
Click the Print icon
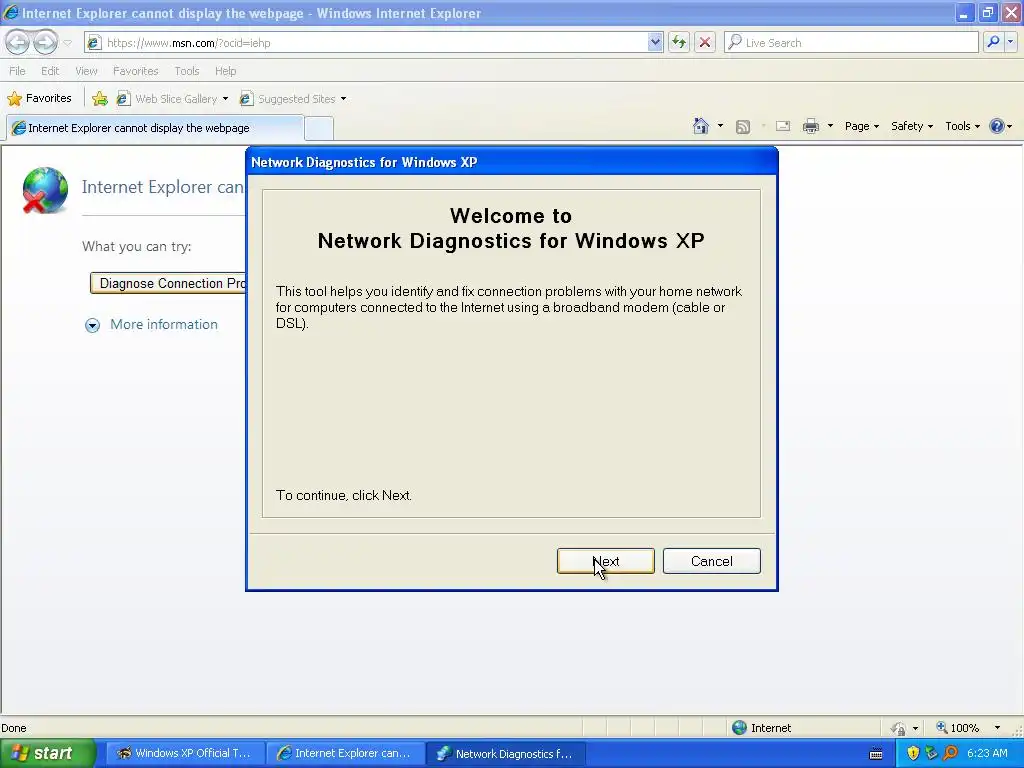[x=810, y=126]
